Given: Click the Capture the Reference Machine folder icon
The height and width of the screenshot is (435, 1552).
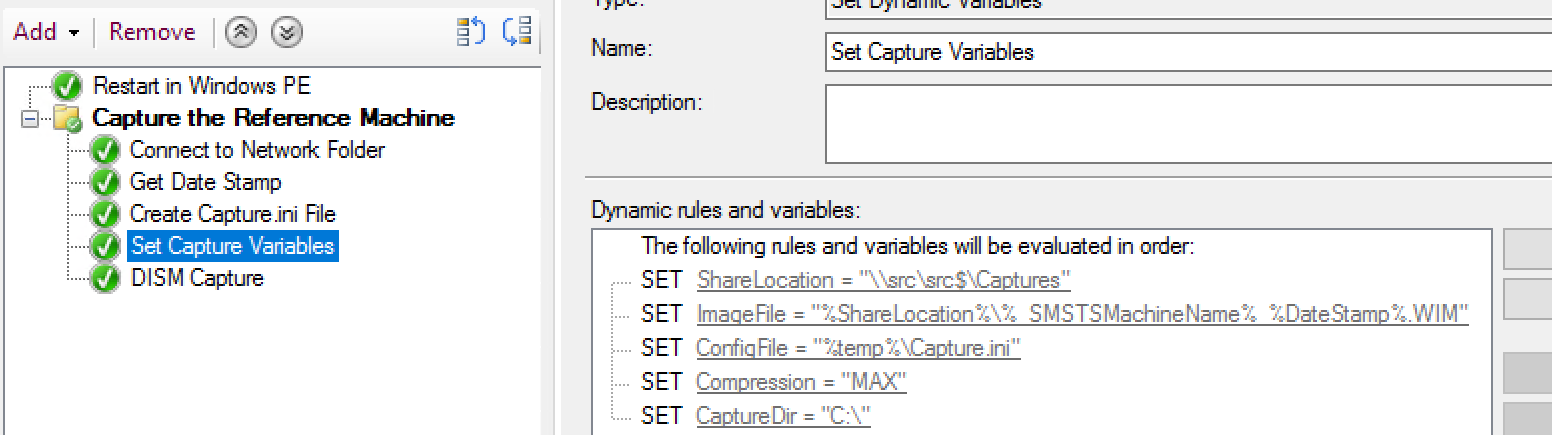Looking at the screenshot, I should coord(67,119).
